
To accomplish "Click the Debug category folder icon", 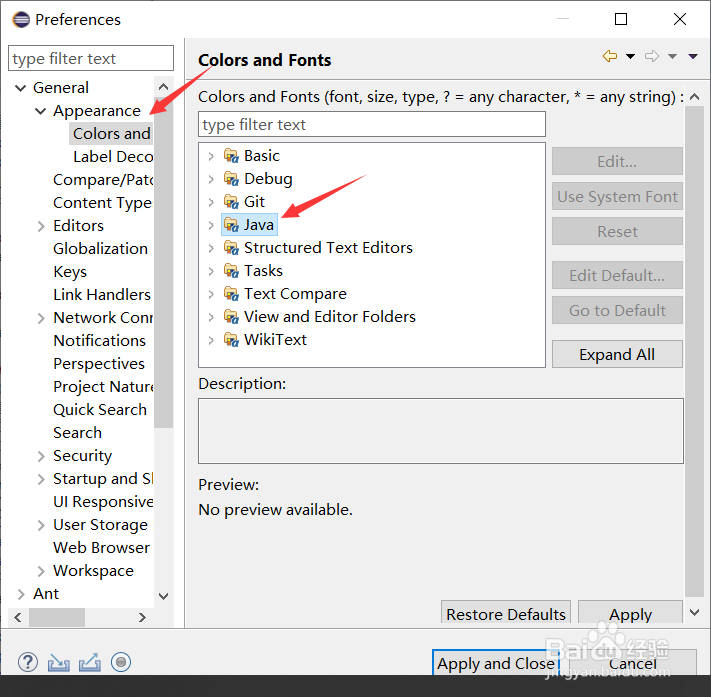I will 231,179.
